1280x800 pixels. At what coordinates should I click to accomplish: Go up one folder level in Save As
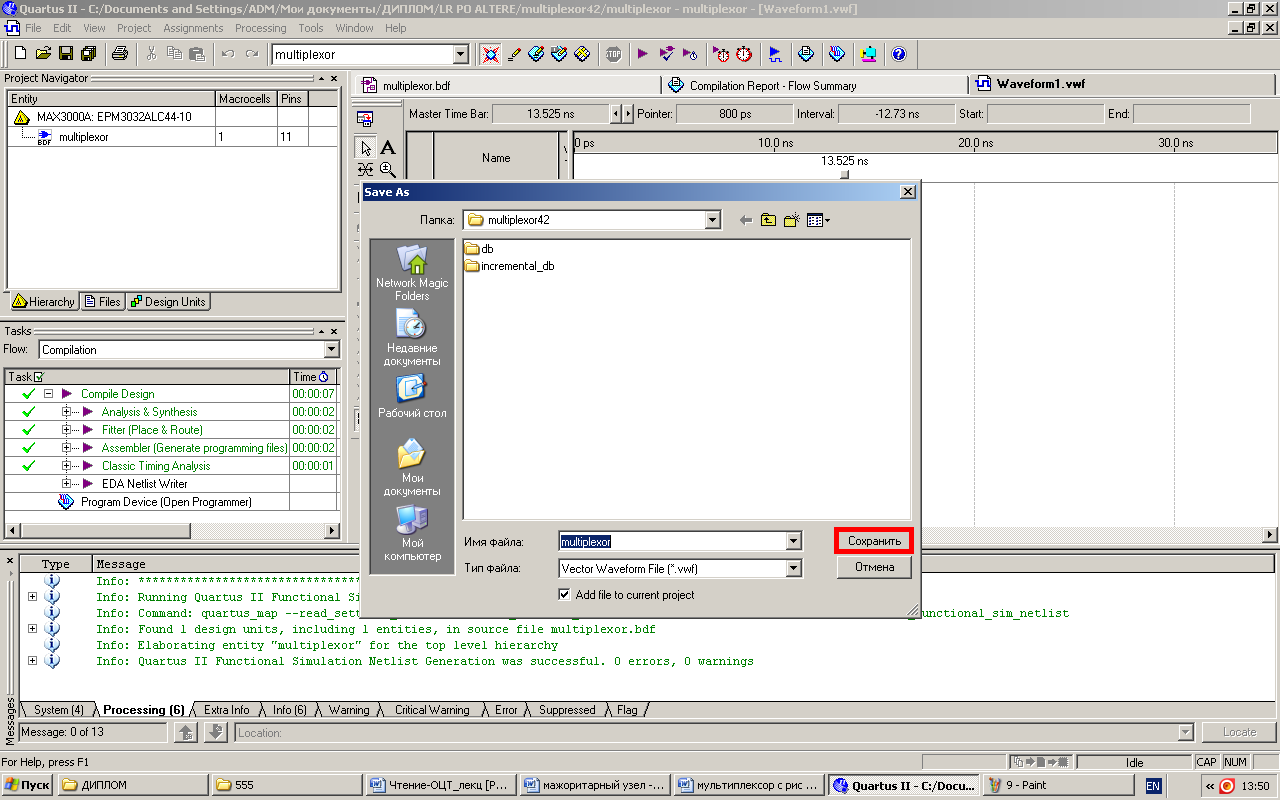click(768, 220)
